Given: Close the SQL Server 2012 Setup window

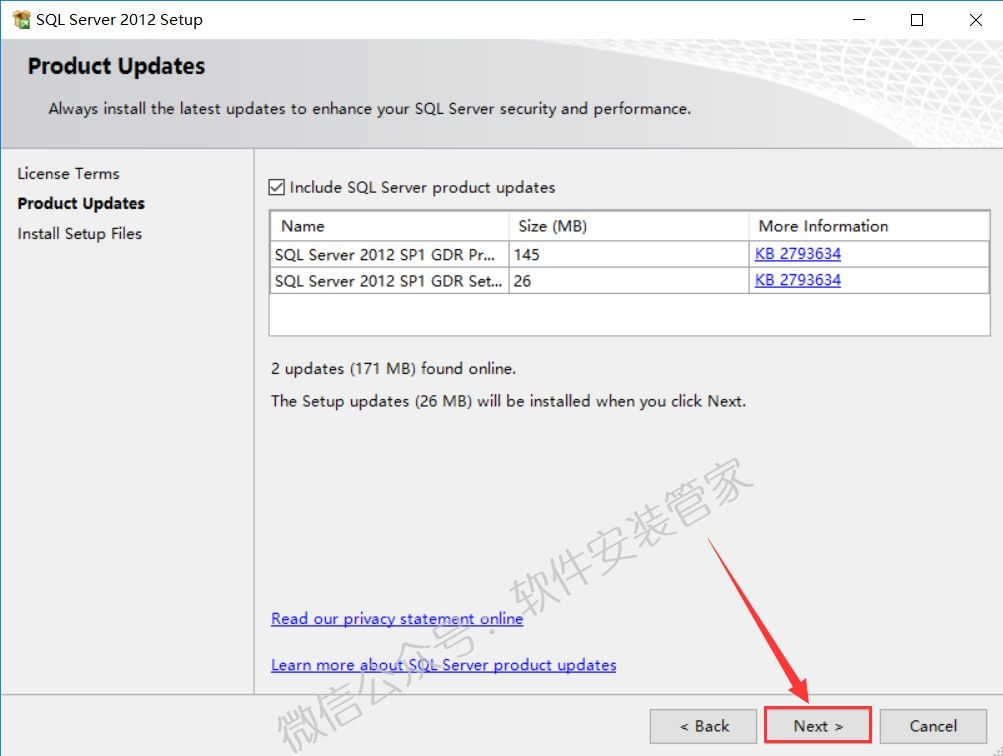Looking at the screenshot, I should [x=975, y=20].
